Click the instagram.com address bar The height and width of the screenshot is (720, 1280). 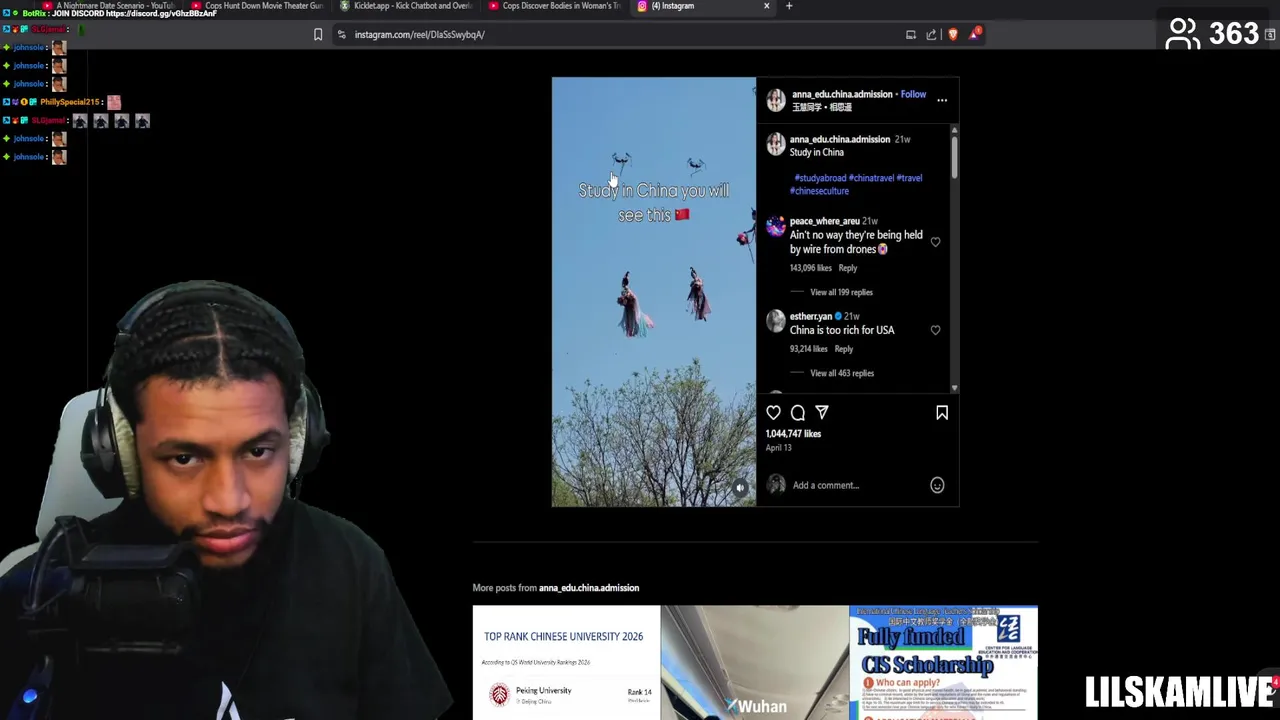coord(620,34)
